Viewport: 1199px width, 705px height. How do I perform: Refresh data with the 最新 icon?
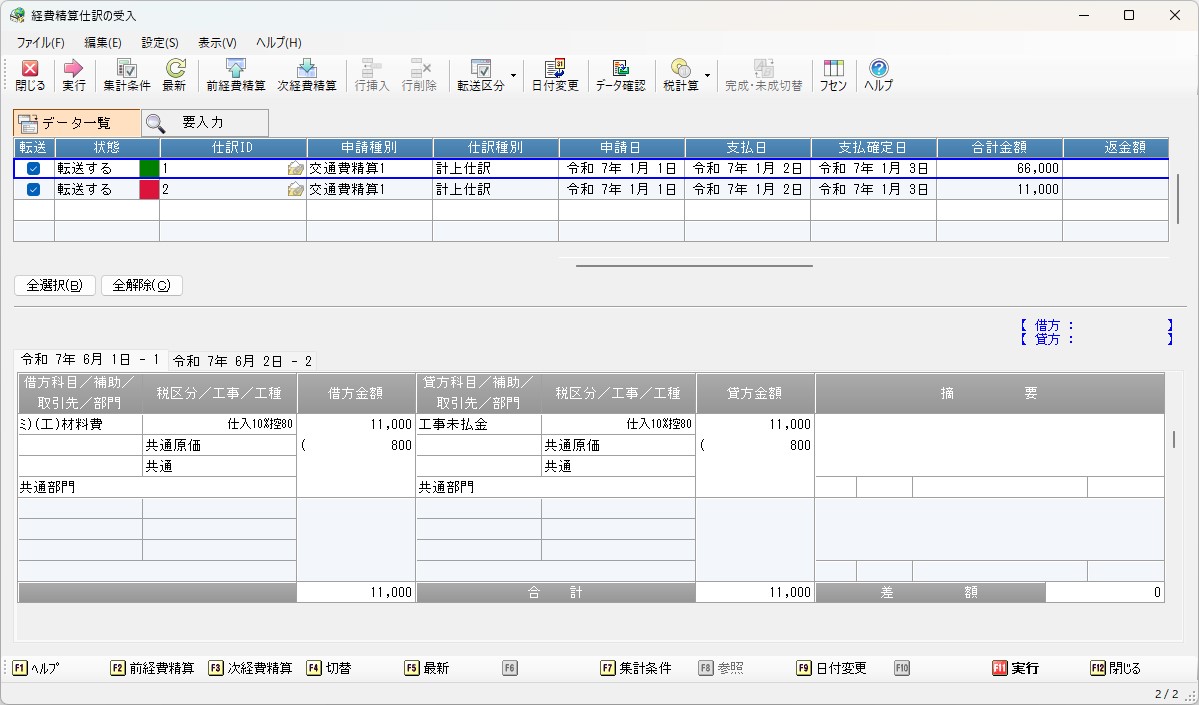(x=174, y=75)
